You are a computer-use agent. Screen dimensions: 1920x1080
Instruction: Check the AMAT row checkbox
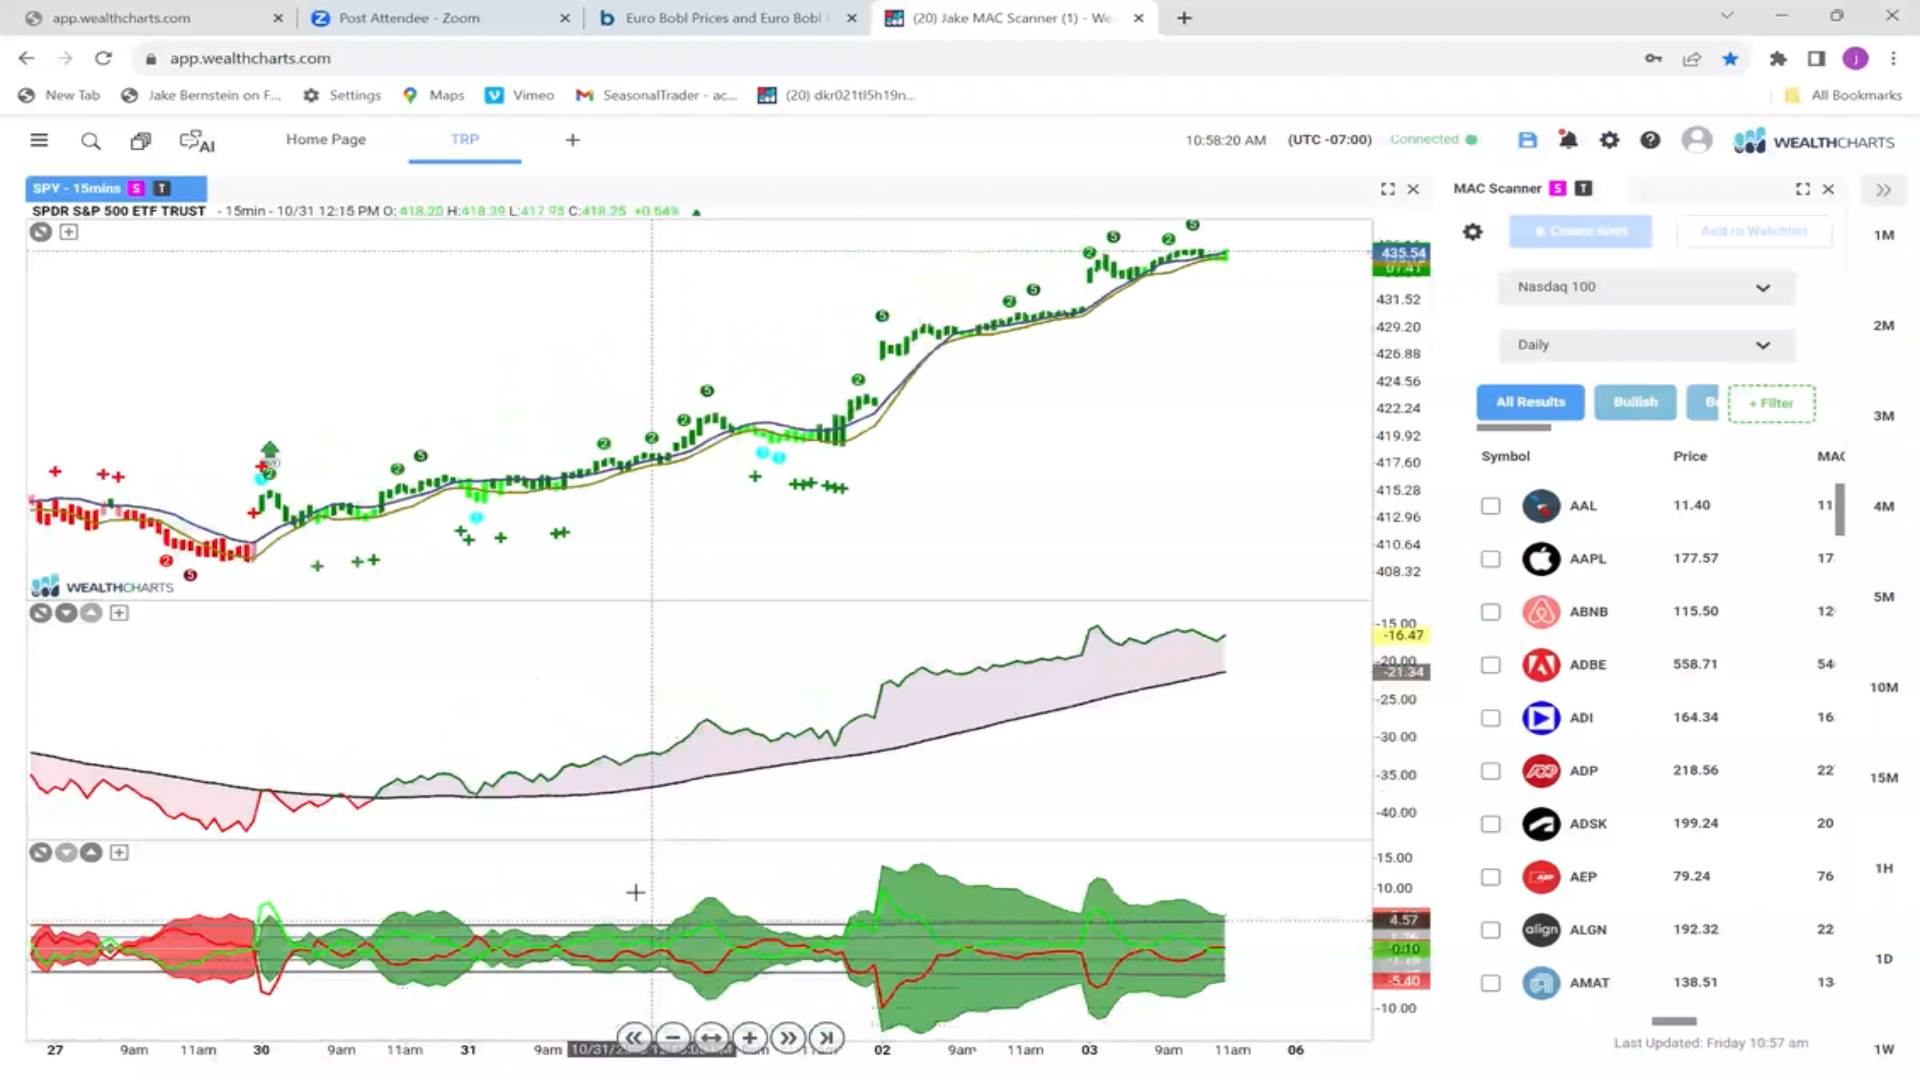point(1491,983)
